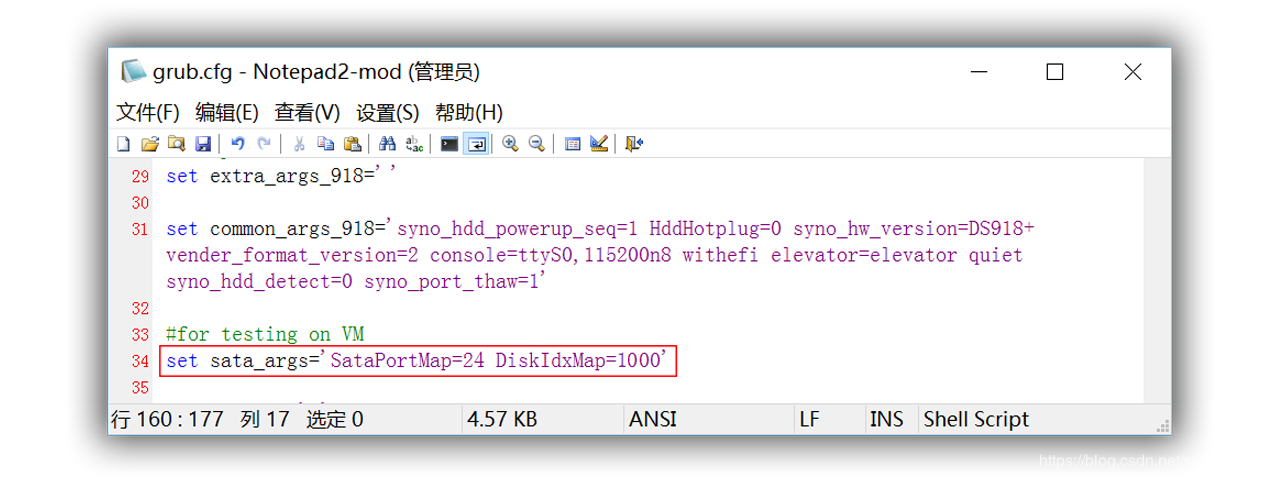Click line number 29 in margin
Image resolution: width=1280 pixels, height=480 pixels.
point(139,177)
